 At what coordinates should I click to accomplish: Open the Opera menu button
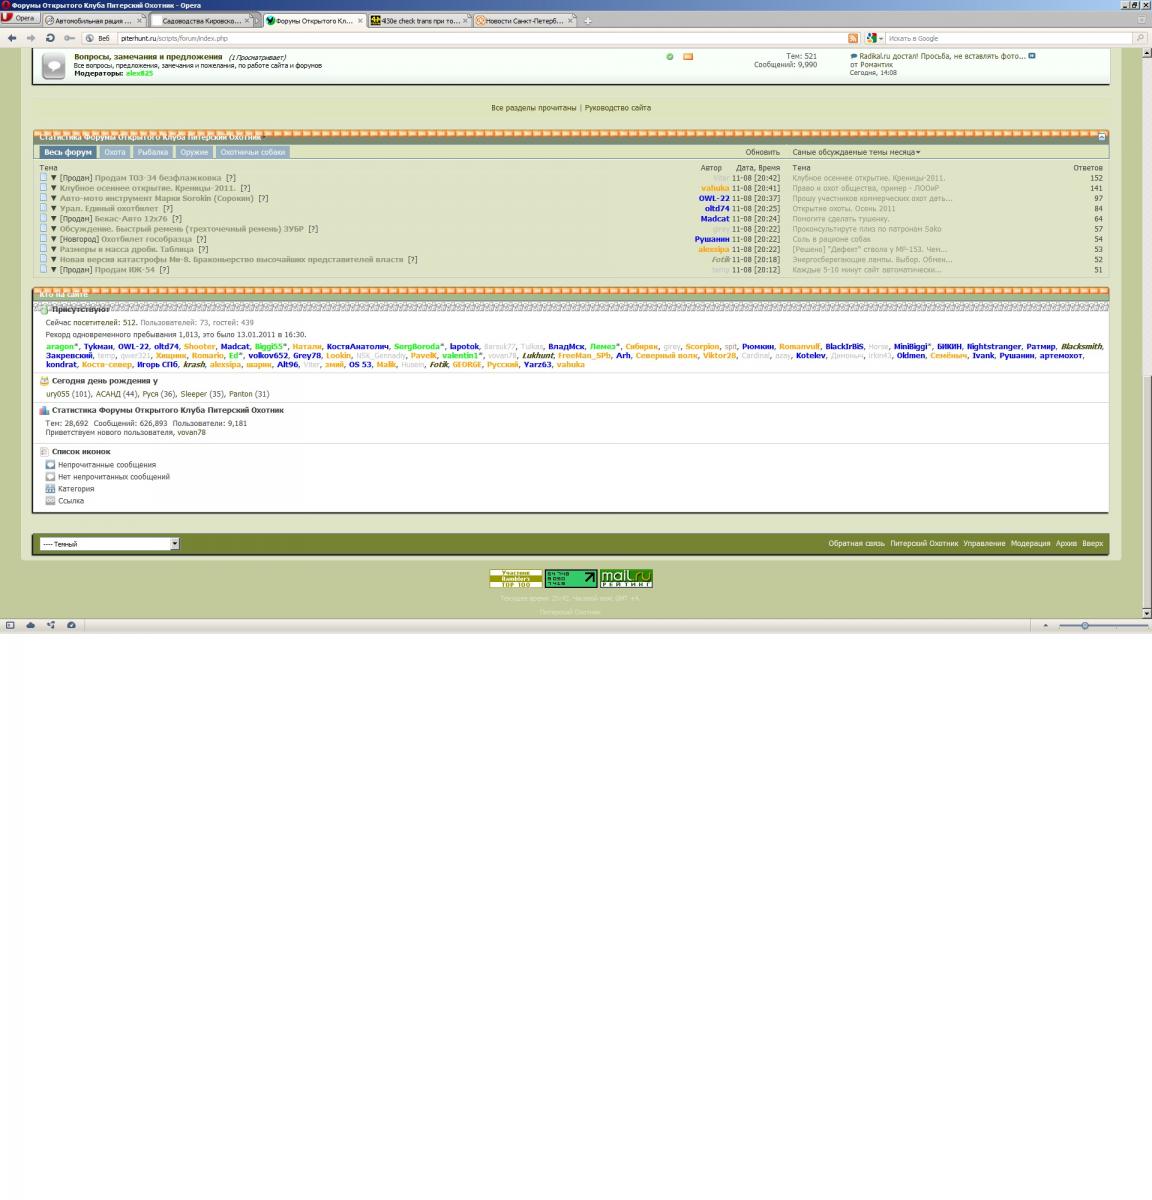(20, 19)
